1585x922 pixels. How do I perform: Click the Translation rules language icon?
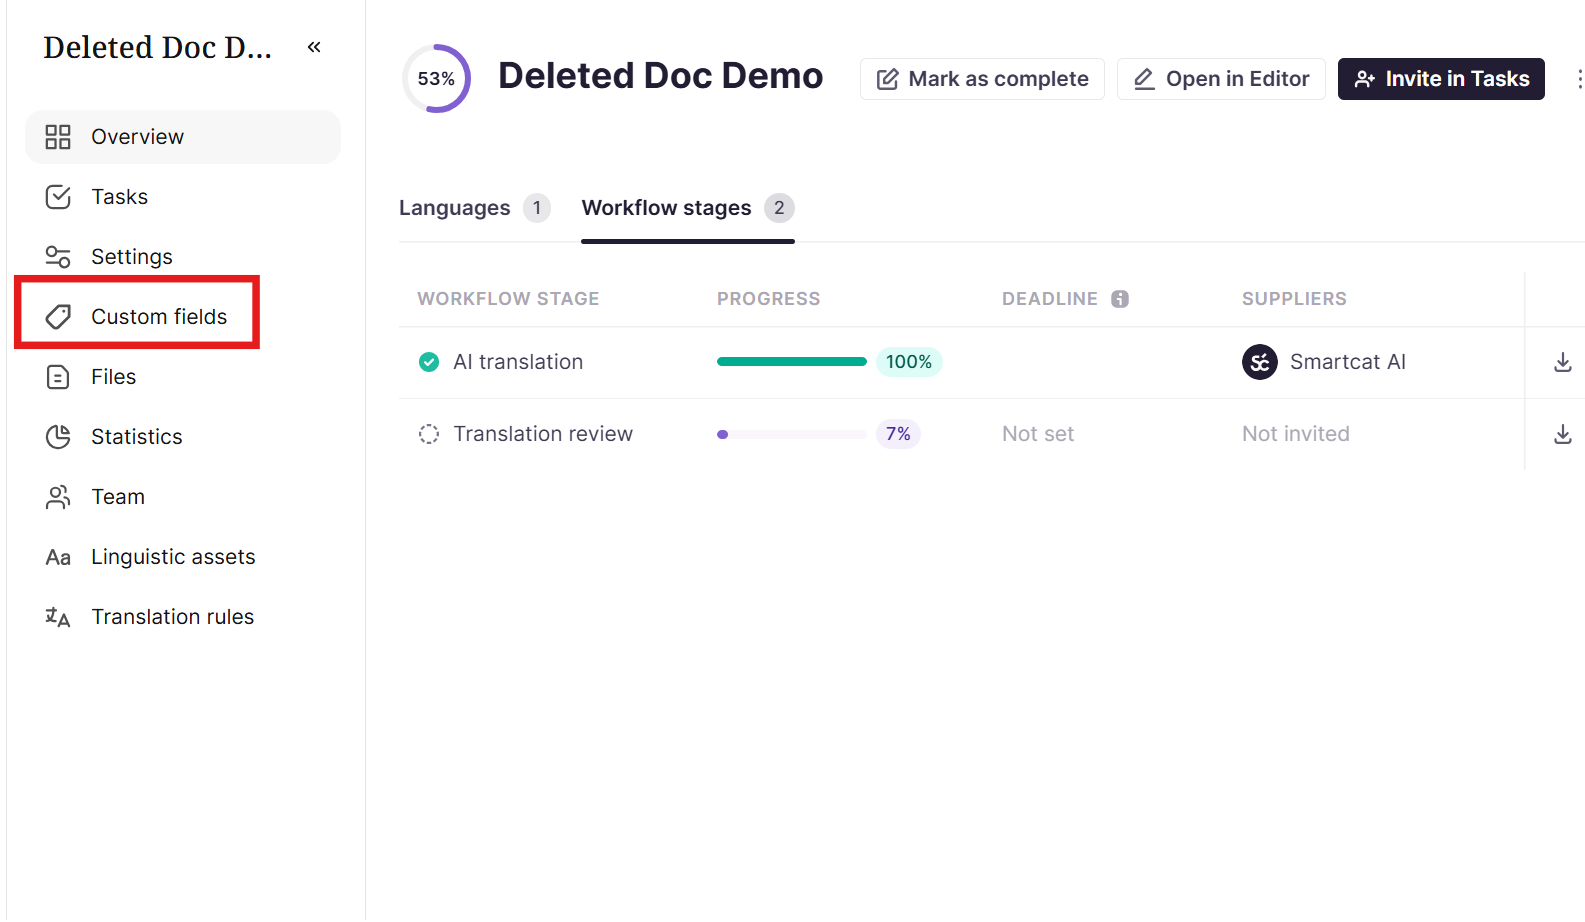pyautogui.click(x=58, y=617)
